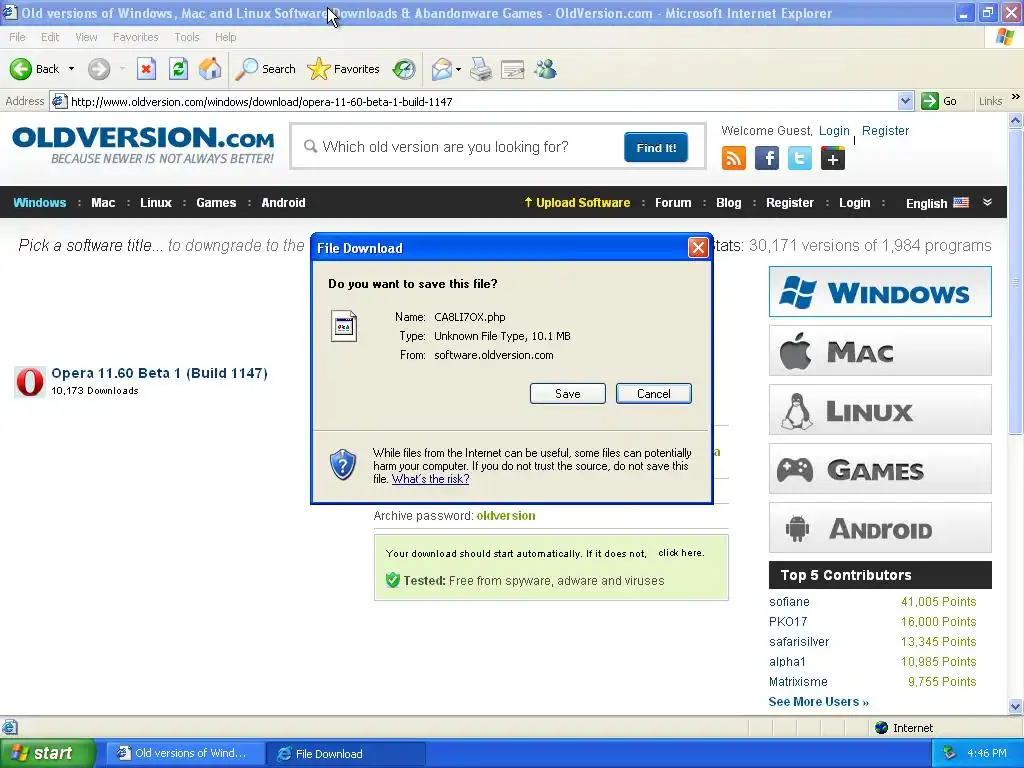Open the Mail button dropdown arrow
Viewport: 1024px width, 768px height.
(x=458, y=69)
